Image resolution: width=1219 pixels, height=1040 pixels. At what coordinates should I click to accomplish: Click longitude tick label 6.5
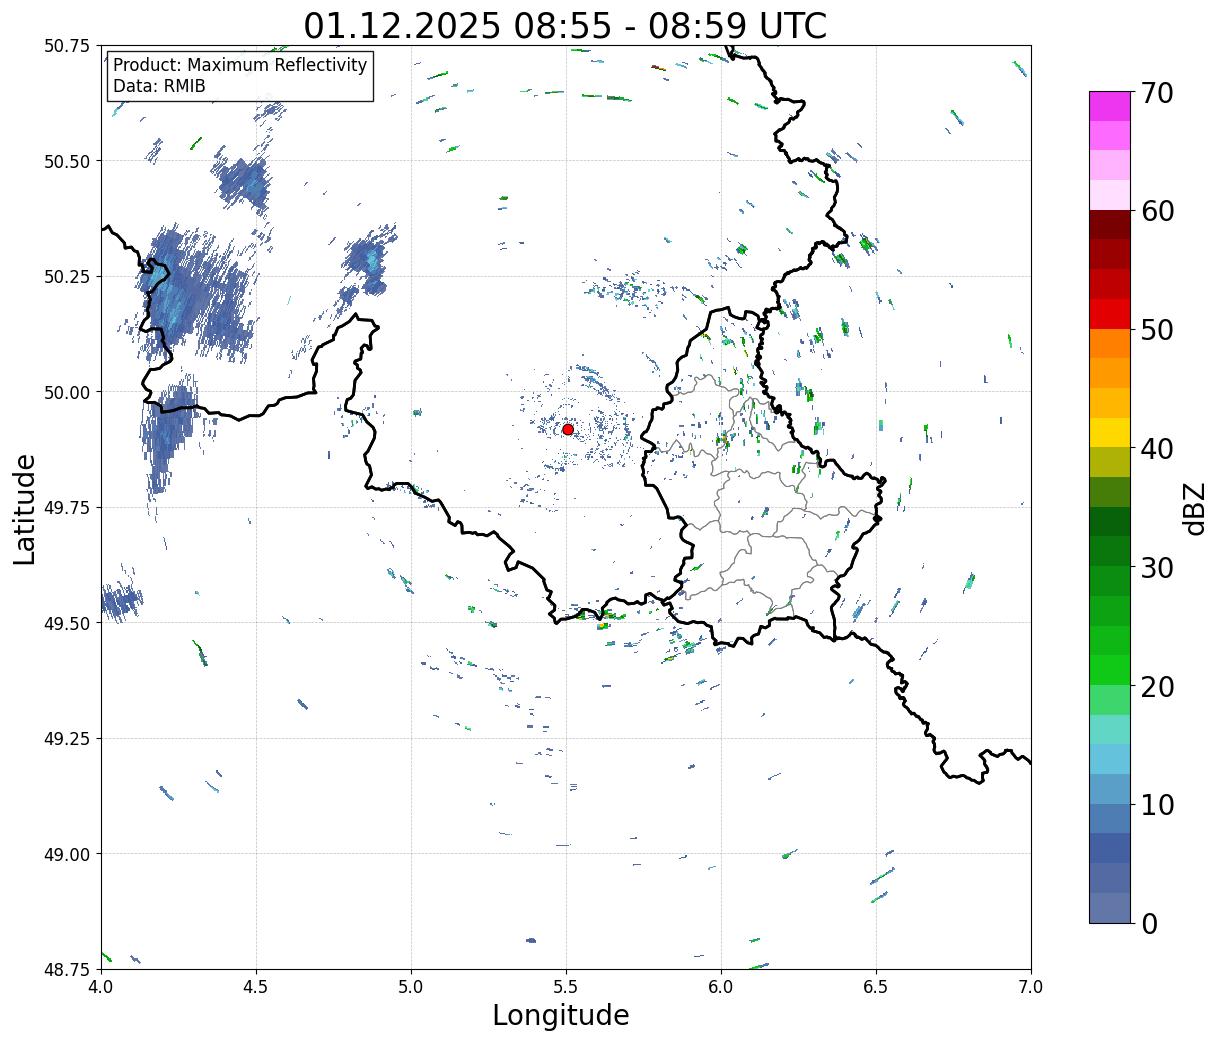[876, 987]
